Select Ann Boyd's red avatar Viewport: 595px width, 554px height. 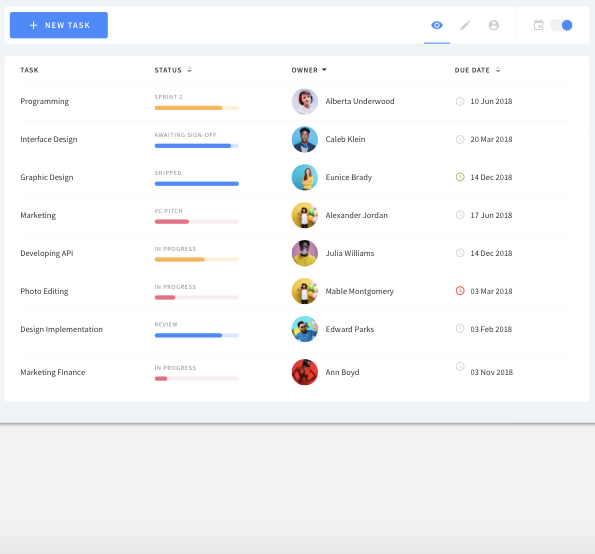point(304,372)
